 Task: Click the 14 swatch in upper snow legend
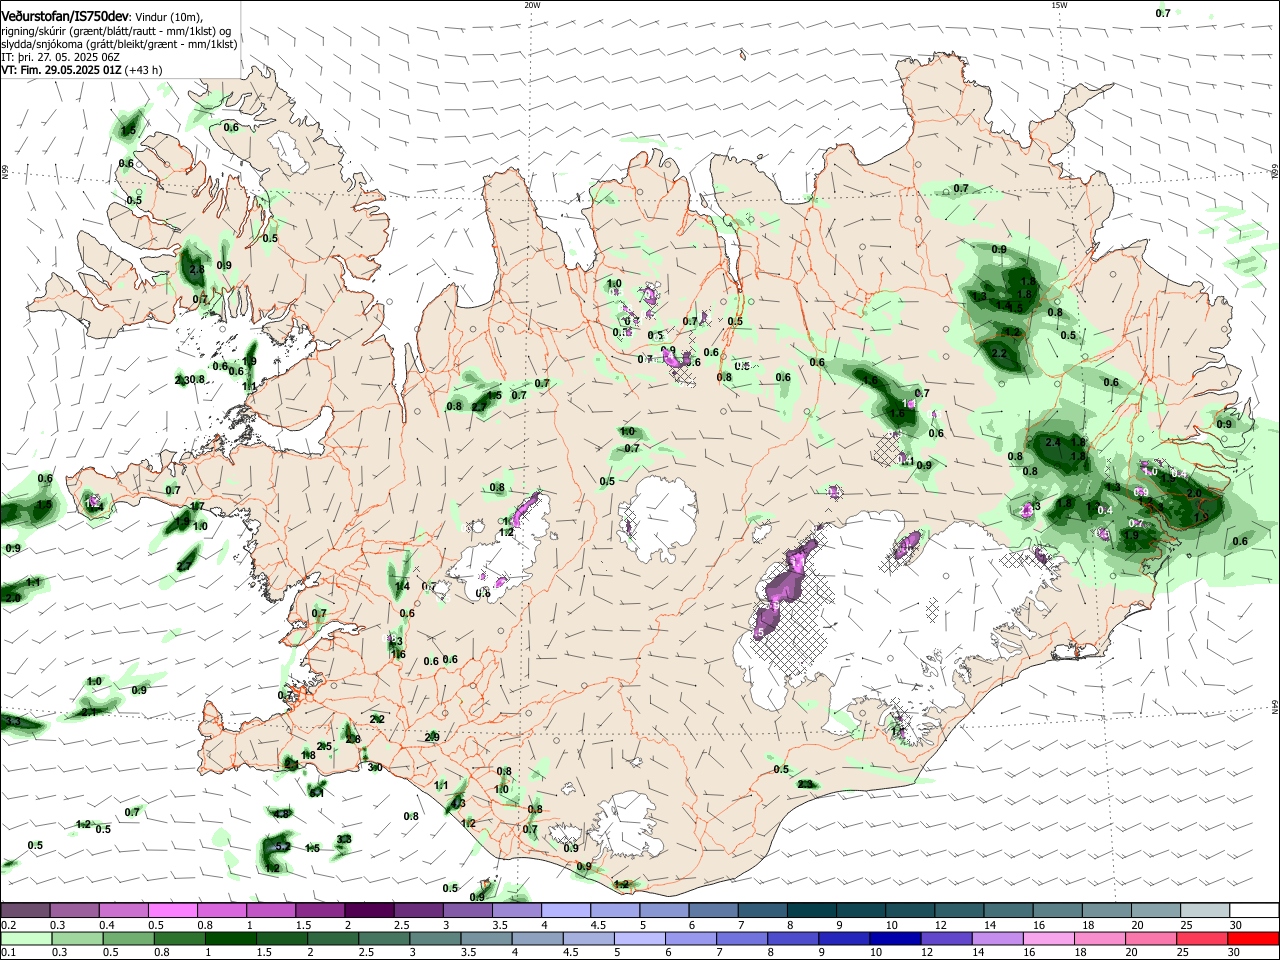tap(1006, 910)
